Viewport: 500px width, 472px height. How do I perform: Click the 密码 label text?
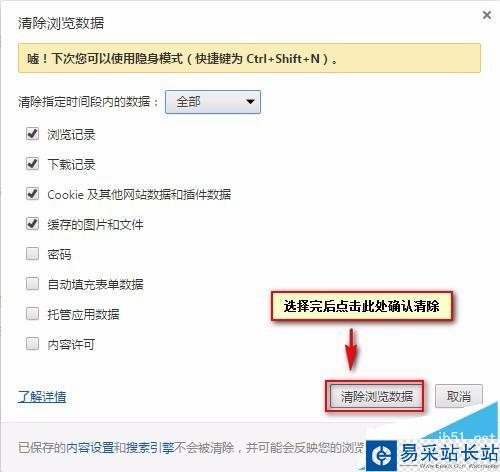click(59, 255)
